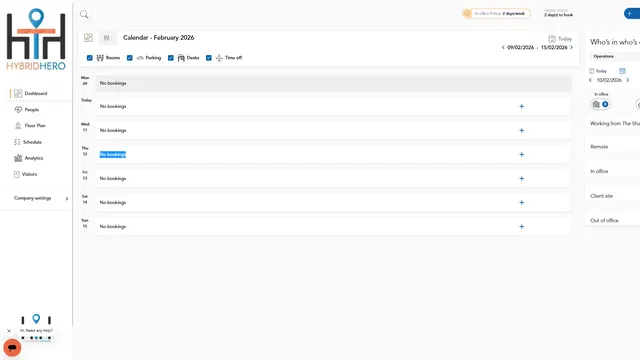Add a booking for Sat 14

click(522, 202)
